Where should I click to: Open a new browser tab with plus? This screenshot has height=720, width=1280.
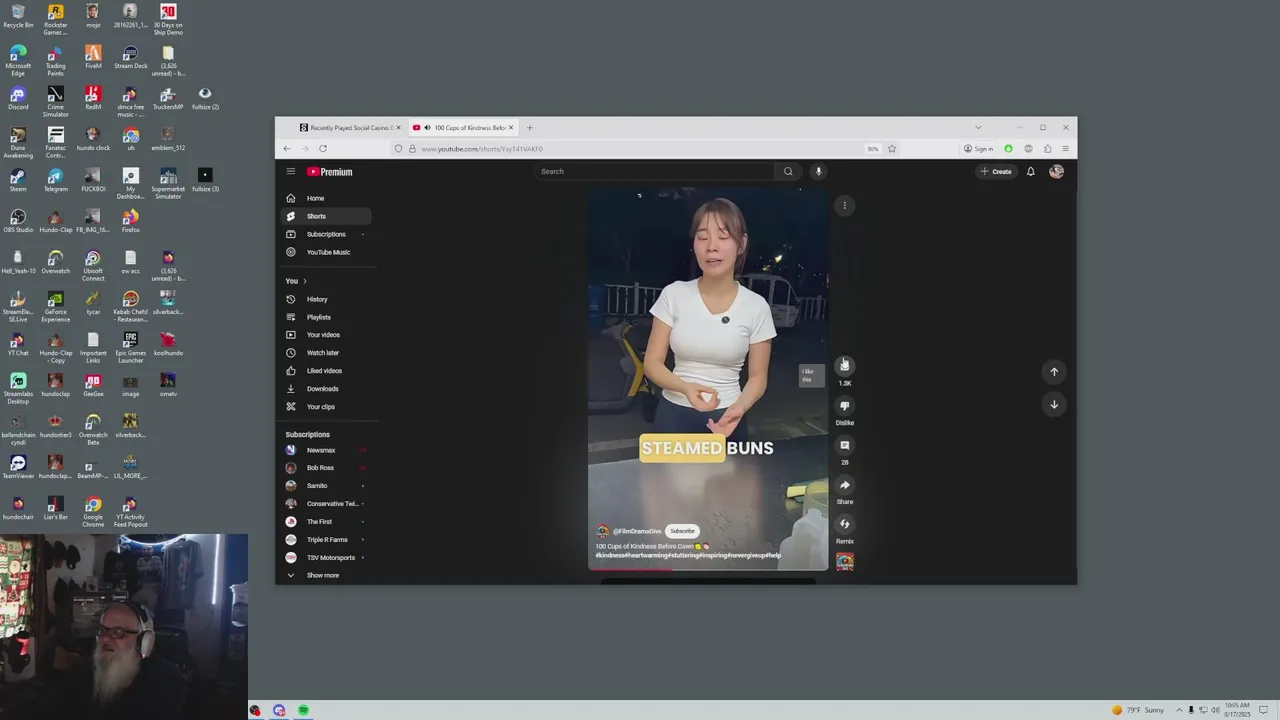coord(530,128)
